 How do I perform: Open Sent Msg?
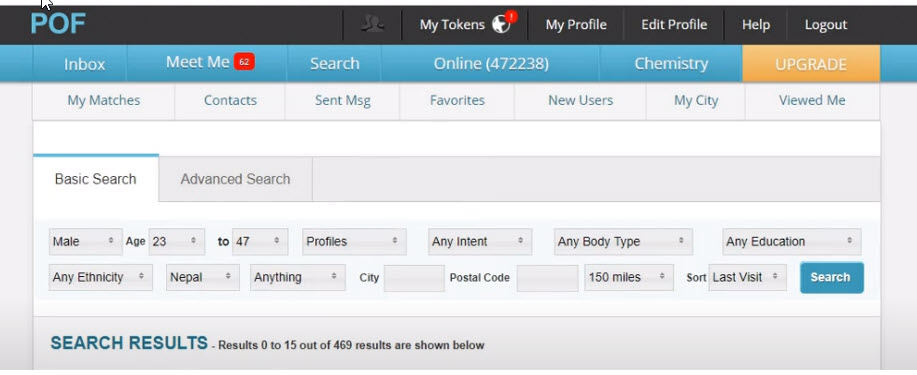tap(342, 101)
